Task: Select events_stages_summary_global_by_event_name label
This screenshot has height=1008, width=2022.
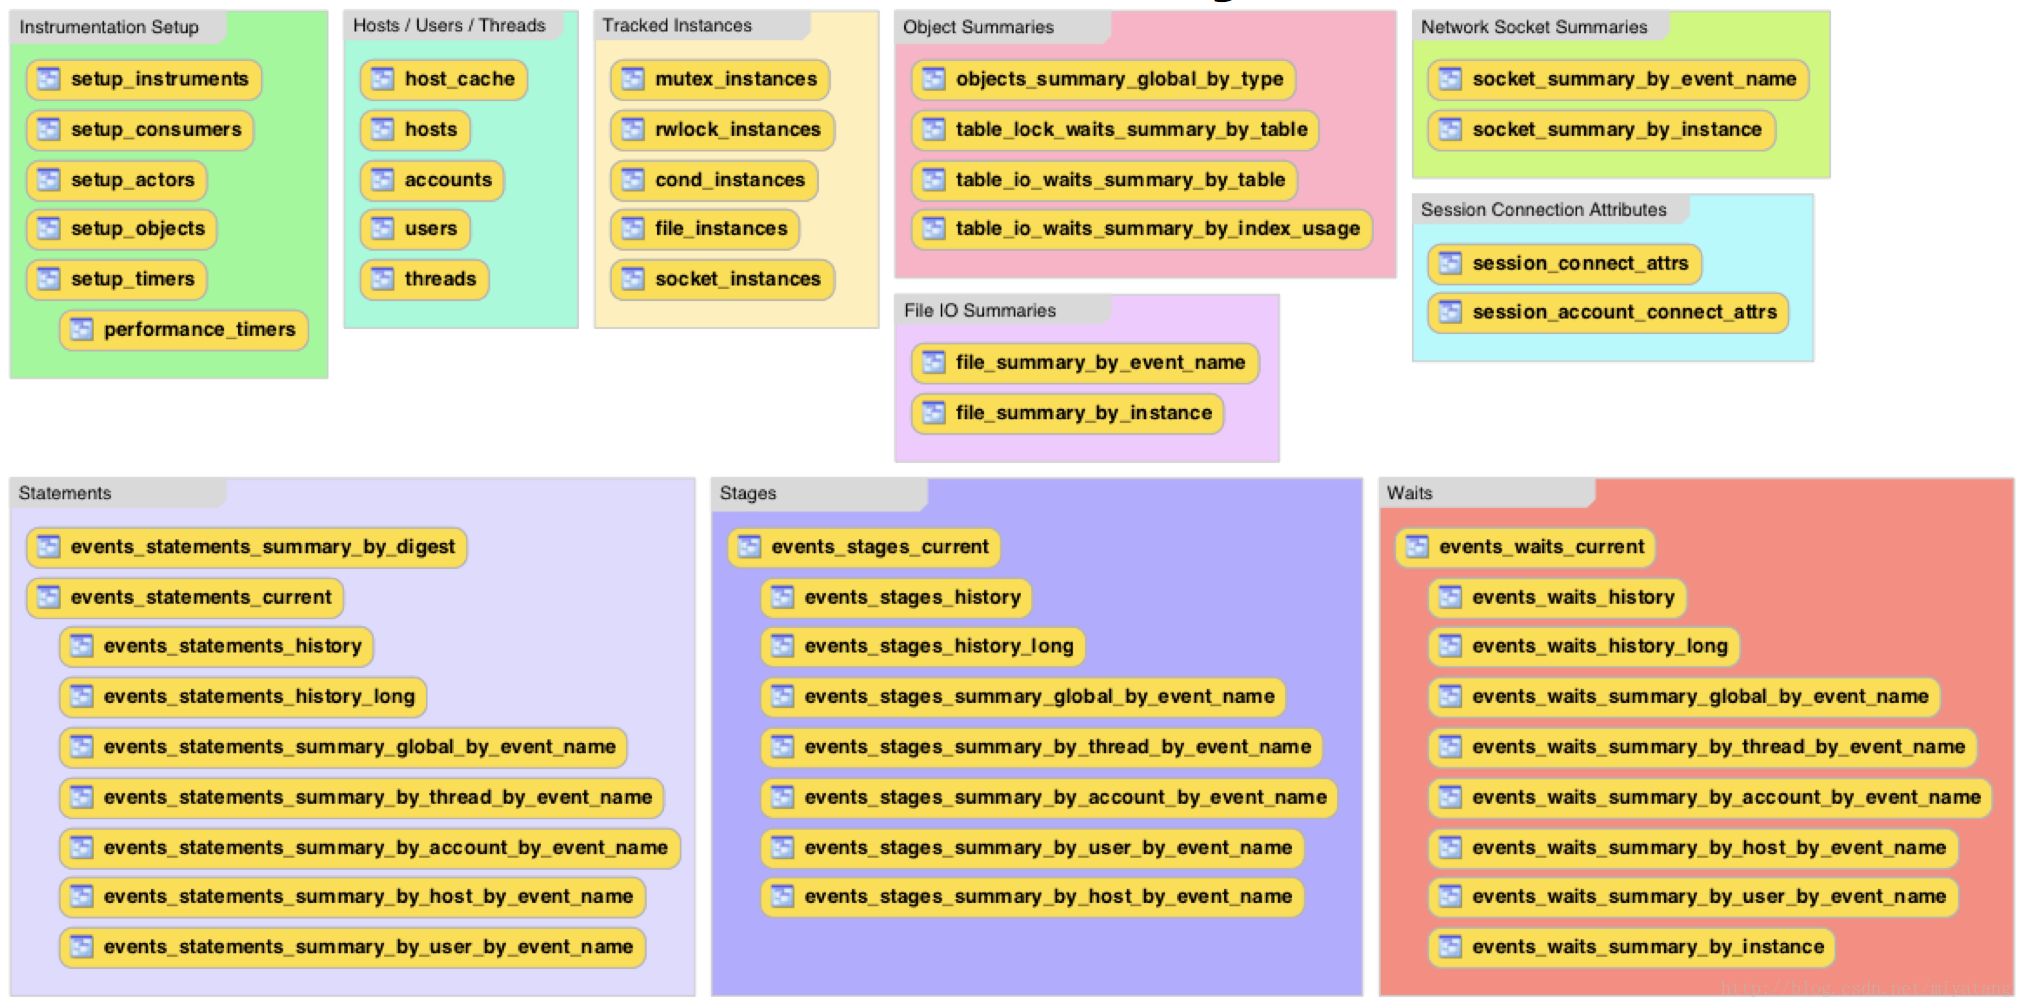Action: (1040, 696)
